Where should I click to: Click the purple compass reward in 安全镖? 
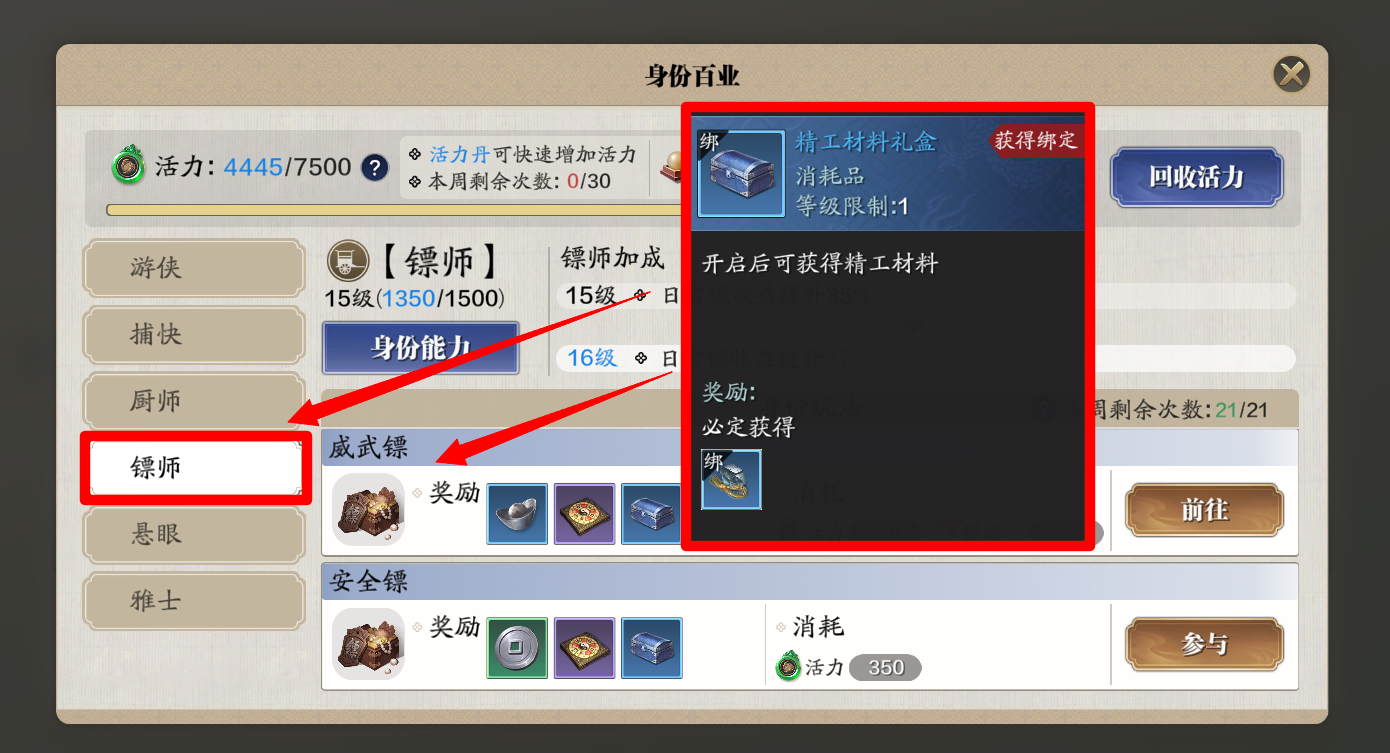click(x=584, y=648)
